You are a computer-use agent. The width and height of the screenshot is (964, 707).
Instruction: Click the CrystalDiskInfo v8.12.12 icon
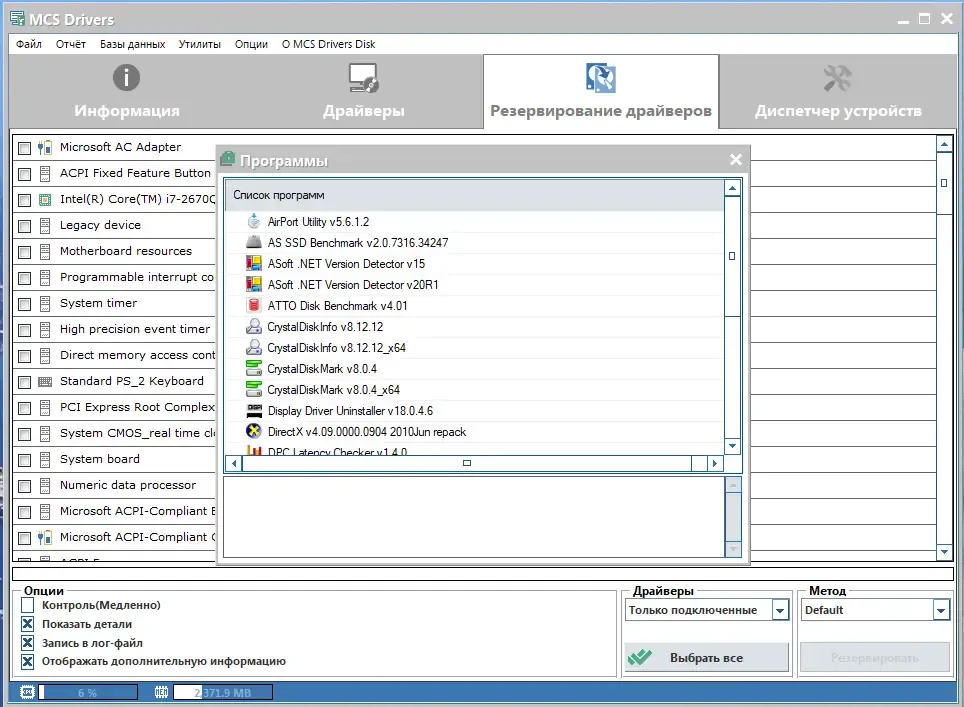[253, 326]
